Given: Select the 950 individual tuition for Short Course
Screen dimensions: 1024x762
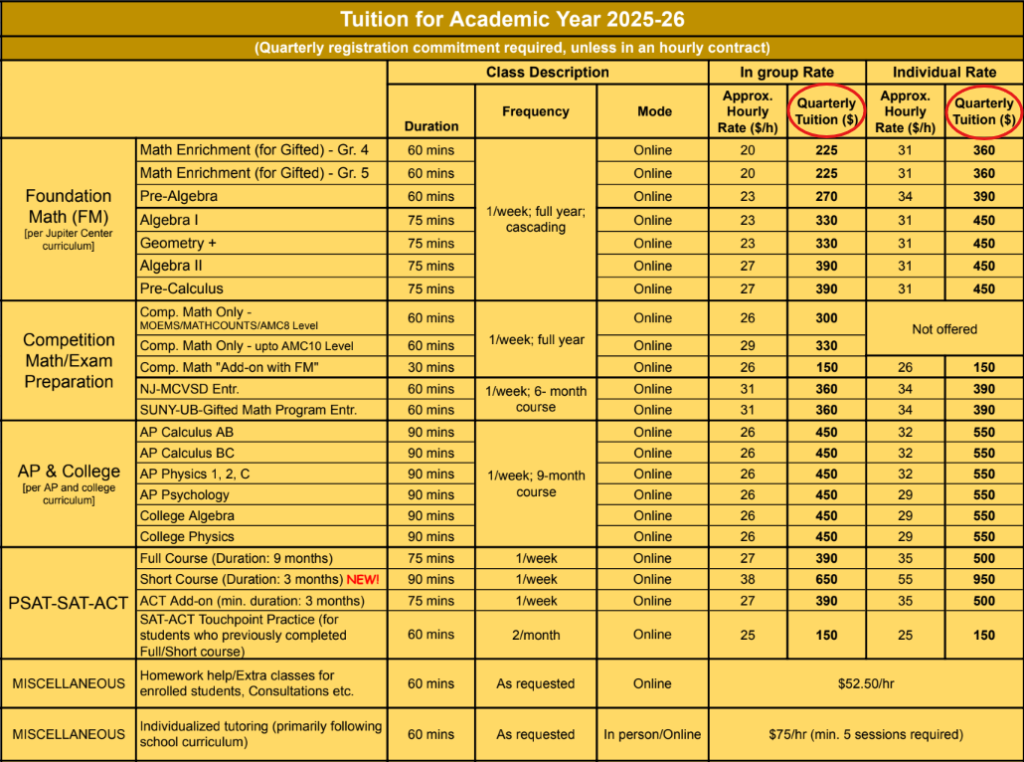Looking at the screenshot, I should (984, 580).
